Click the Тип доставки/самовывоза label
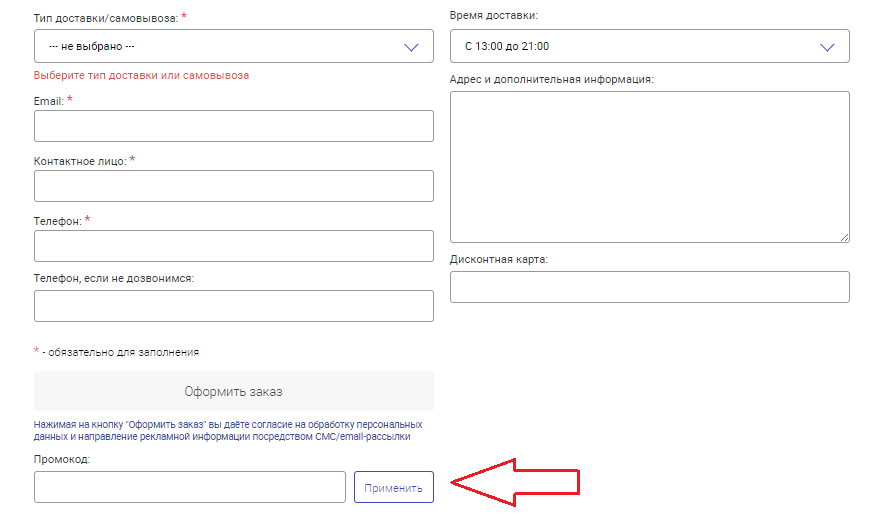This screenshot has height=528, width=879. [x=105, y=18]
